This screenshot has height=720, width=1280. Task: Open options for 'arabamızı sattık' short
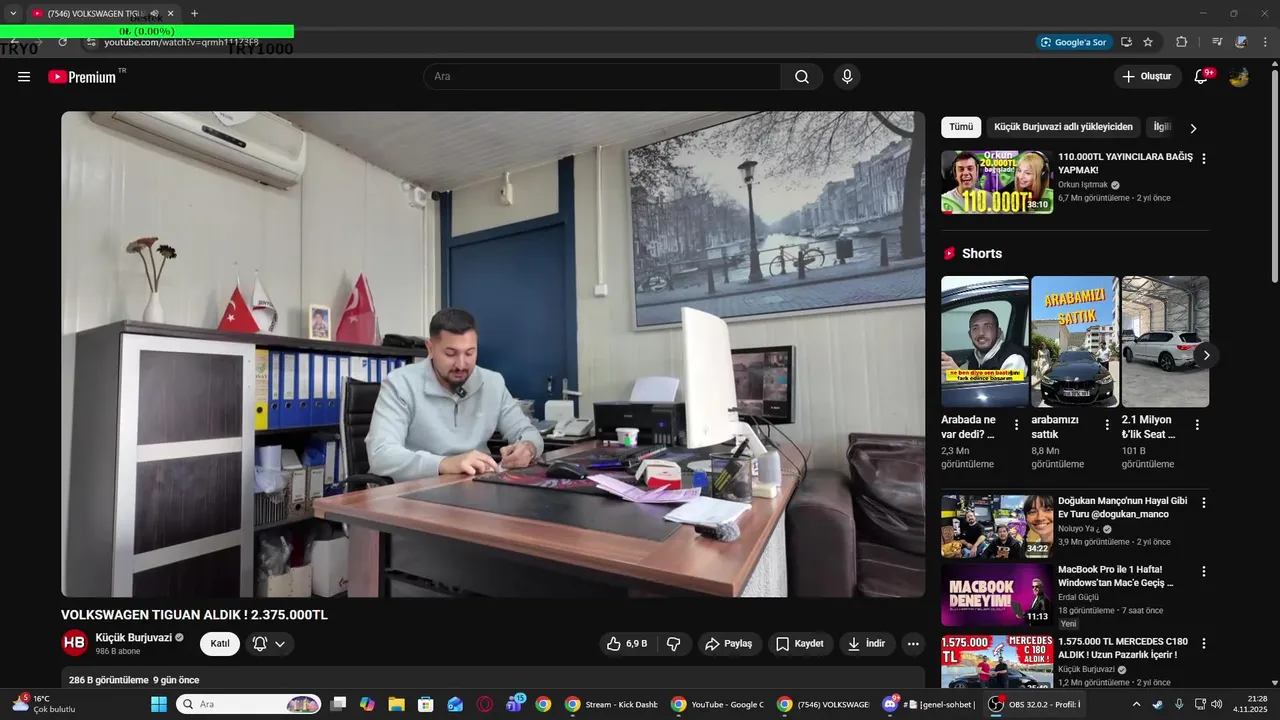pos(1107,425)
